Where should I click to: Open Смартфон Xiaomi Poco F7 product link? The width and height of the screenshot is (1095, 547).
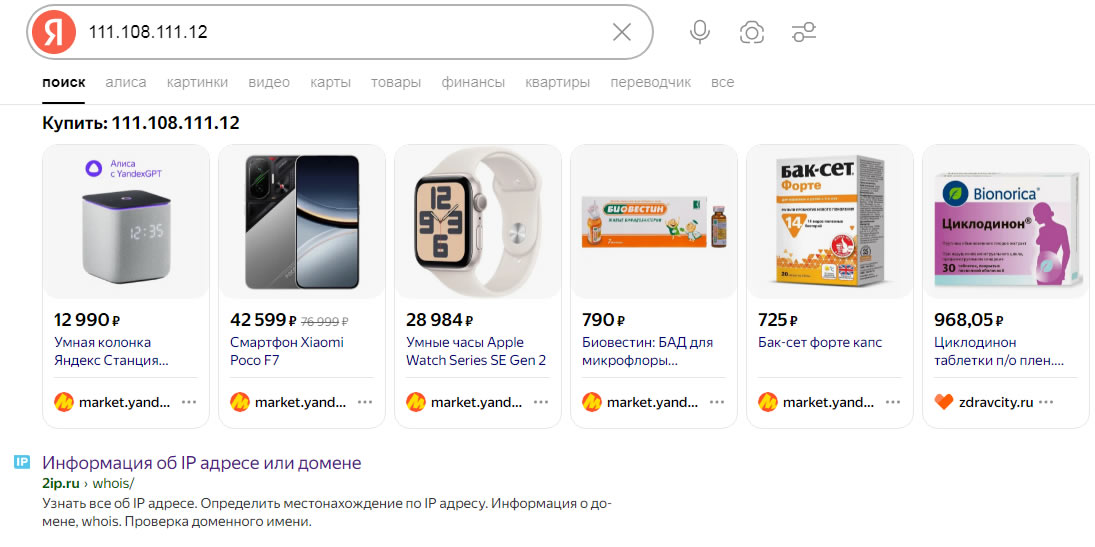(x=287, y=351)
